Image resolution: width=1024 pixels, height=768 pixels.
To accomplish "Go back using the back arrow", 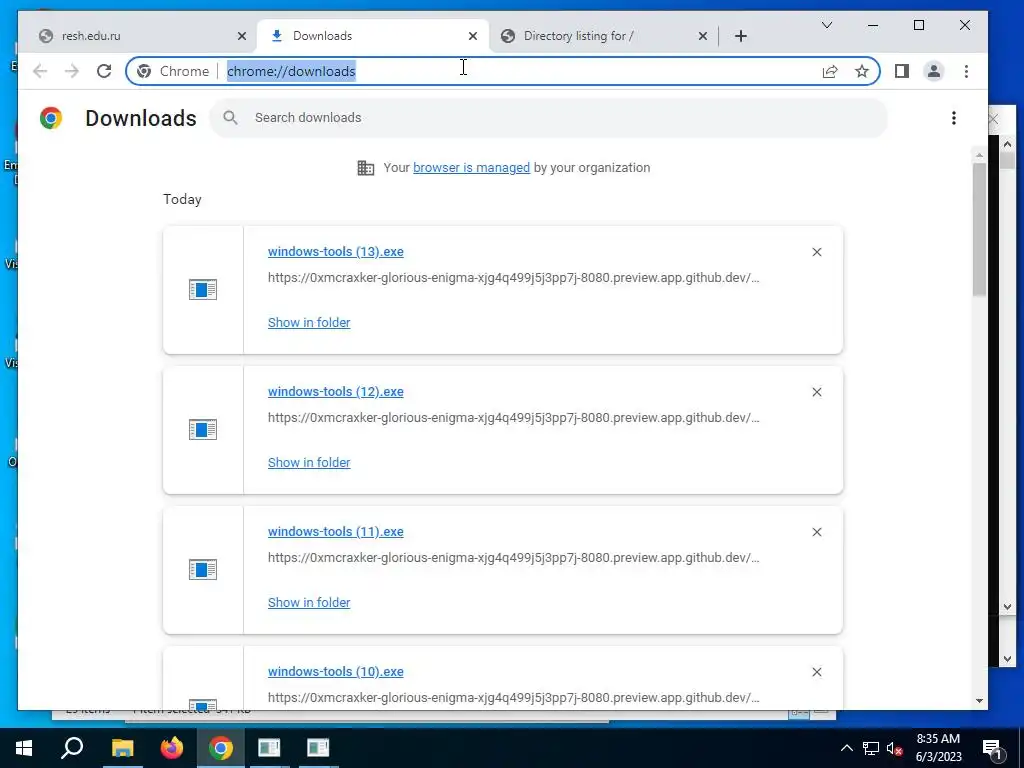I will coord(40,71).
